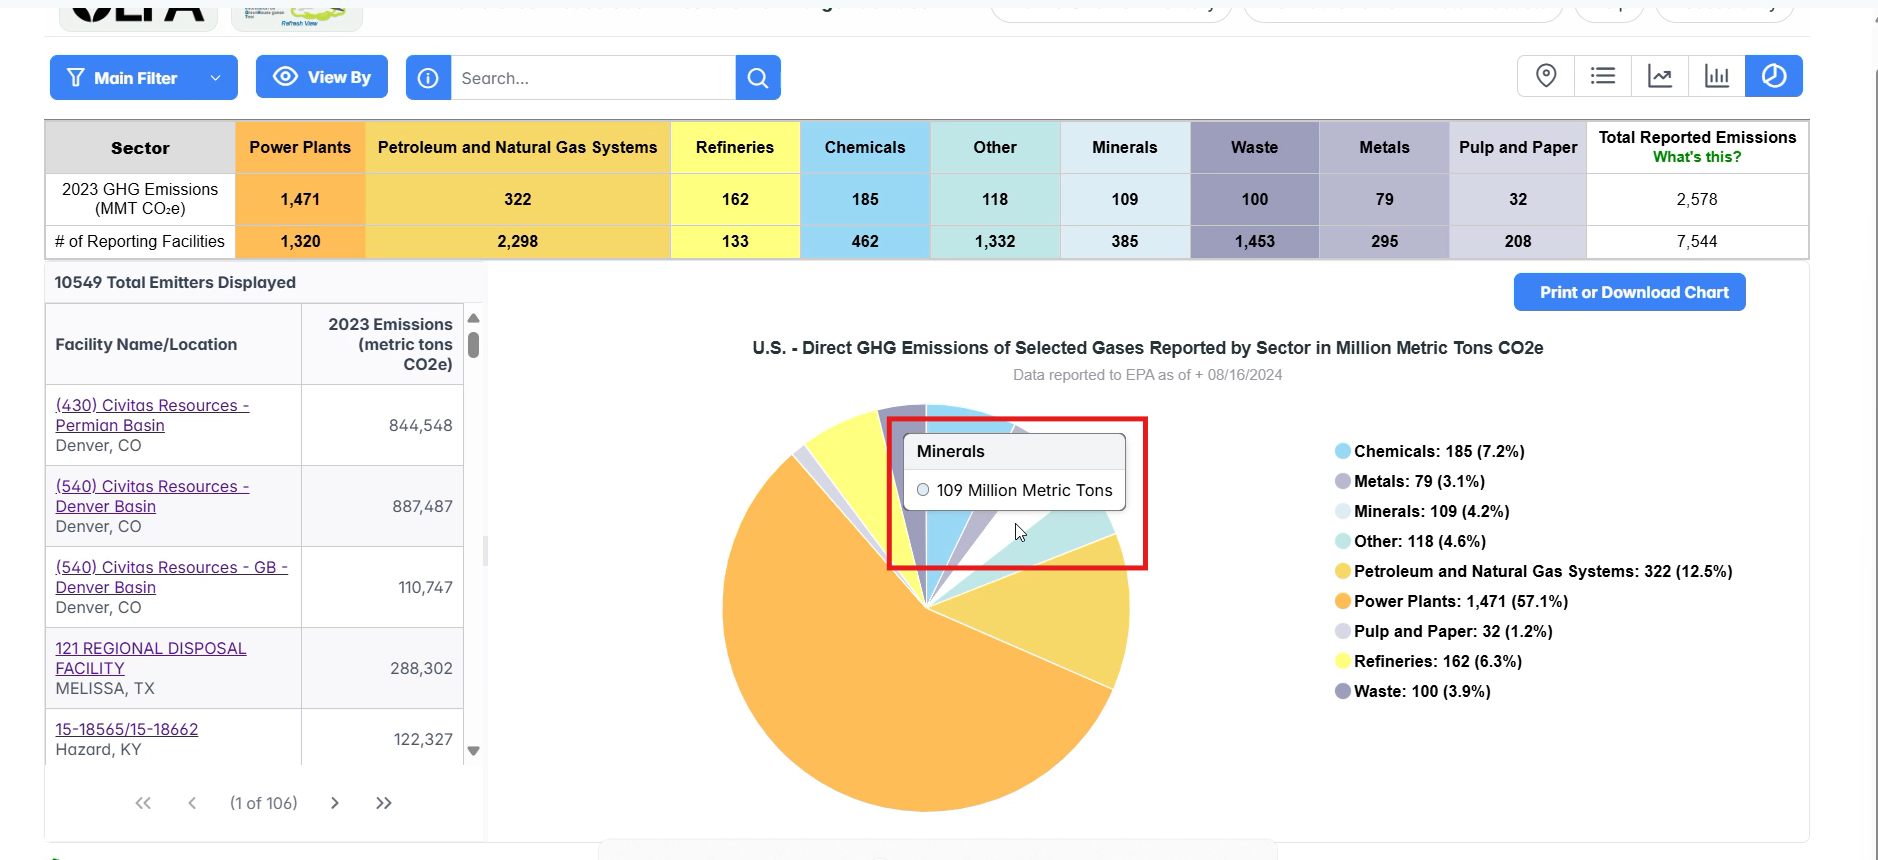Click the 2,578 total reported emissions cell
This screenshot has height=860, width=1878.
(x=1697, y=199)
